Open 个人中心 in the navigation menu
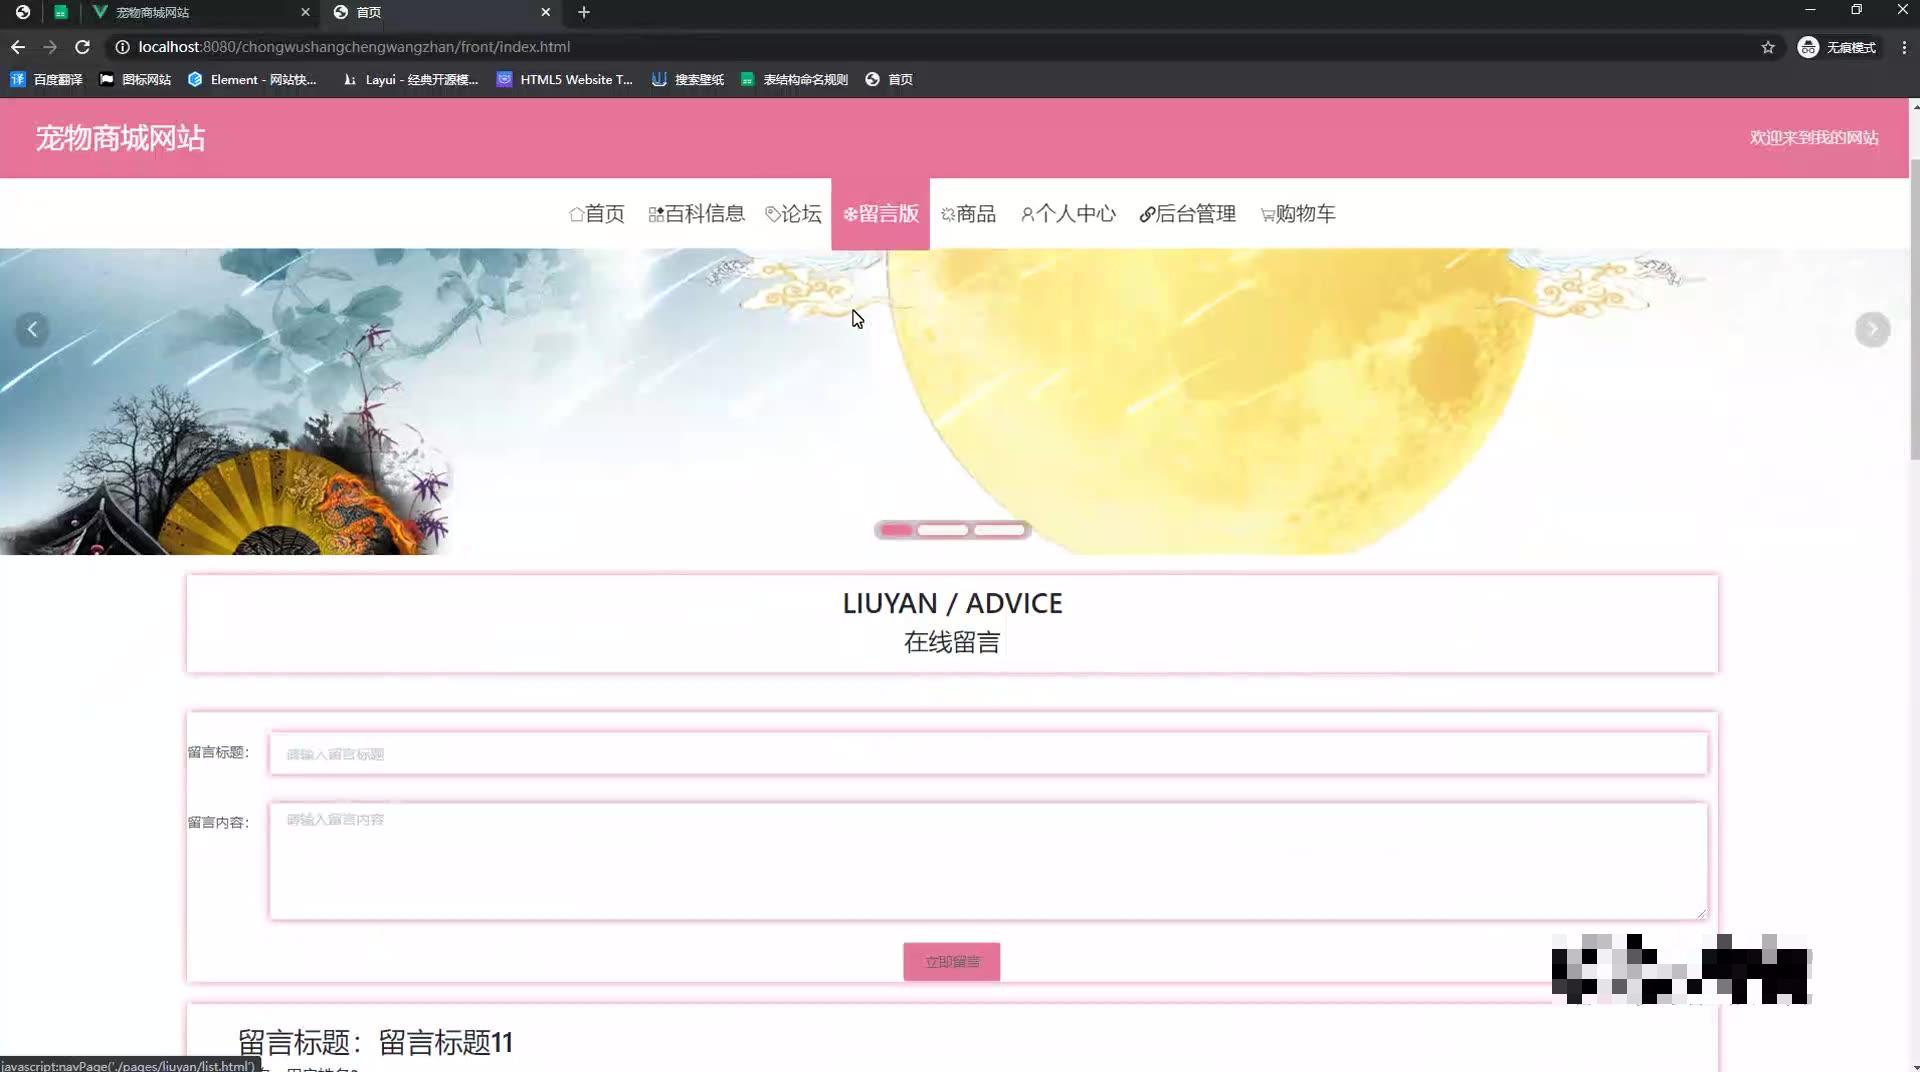The image size is (1920, 1072). coord(1068,214)
